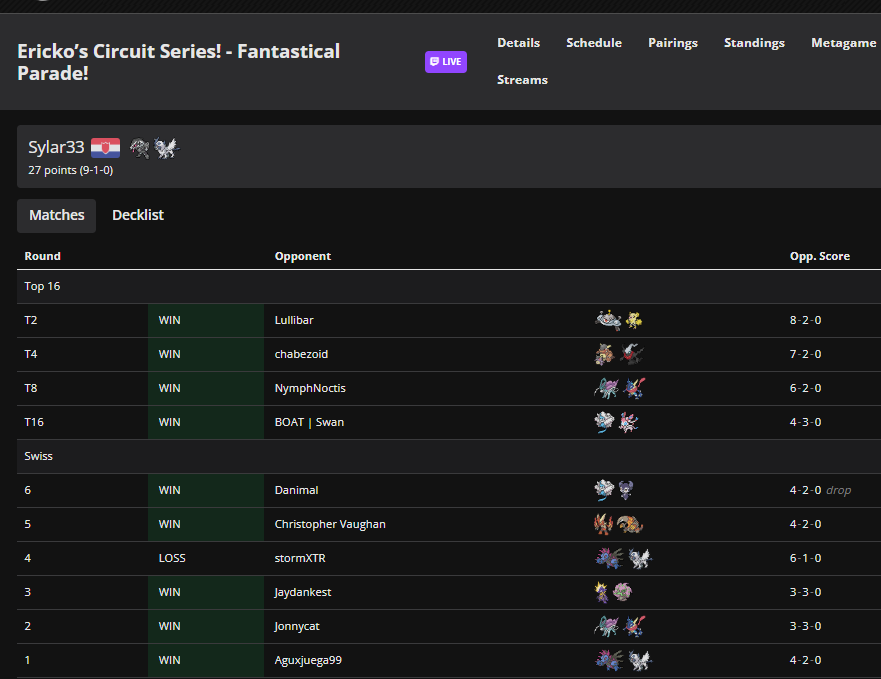Image resolution: width=881 pixels, height=679 pixels.
Task: Click the WIN cell for round T2
Action: (206, 320)
